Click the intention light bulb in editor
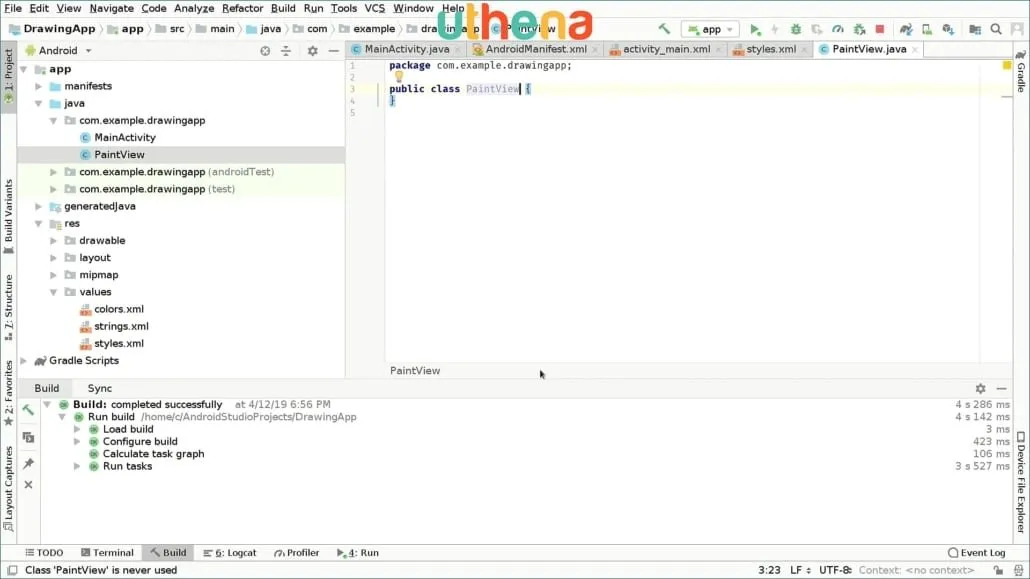1030x579 pixels. (x=399, y=76)
